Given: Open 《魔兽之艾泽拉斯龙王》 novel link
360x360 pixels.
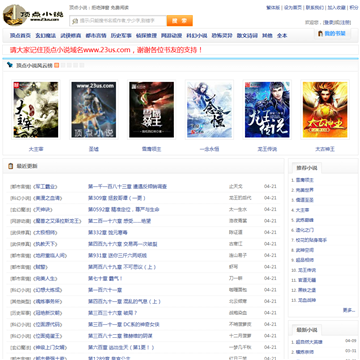Looking at the screenshot, I should [57, 221].
